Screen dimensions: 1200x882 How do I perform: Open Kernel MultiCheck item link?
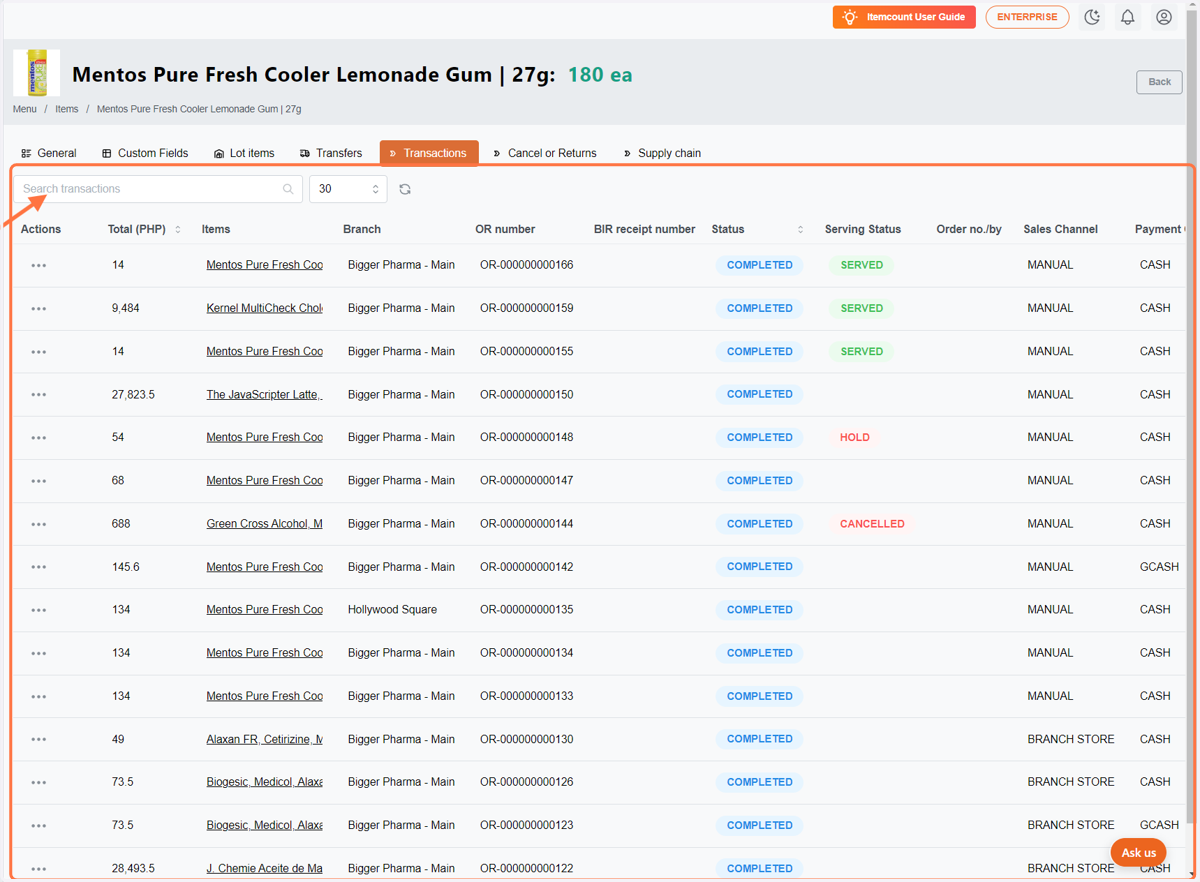click(265, 308)
